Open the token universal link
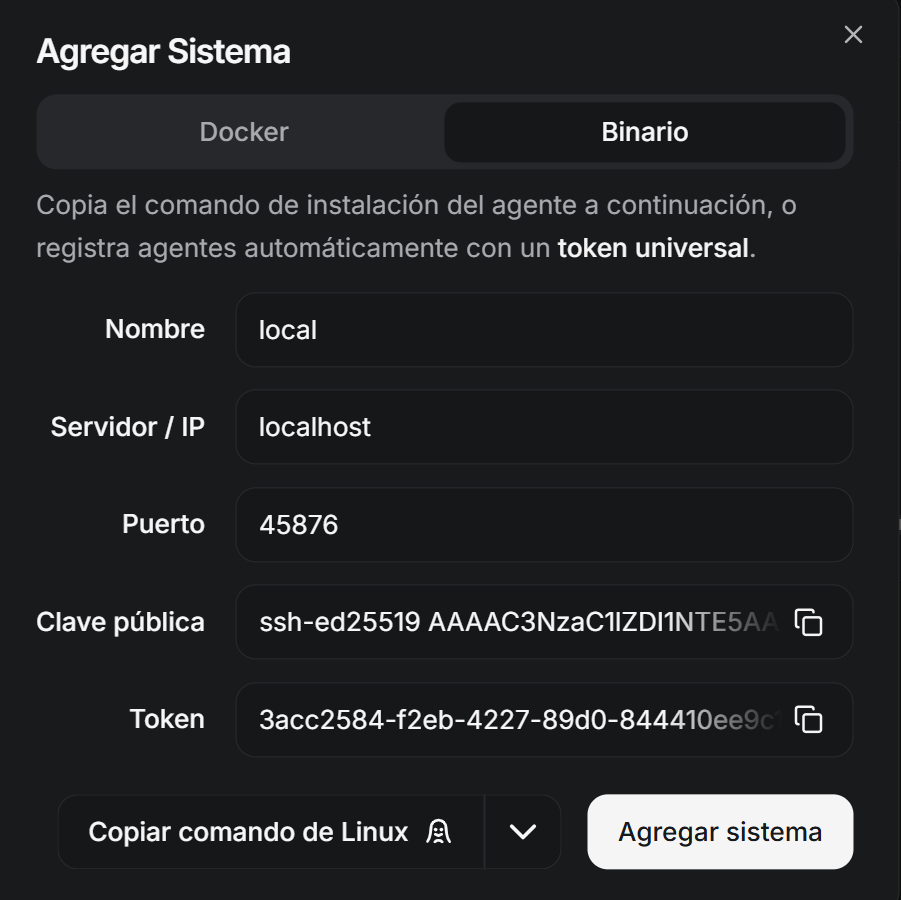This screenshot has width=901, height=900. tap(652, 248)
